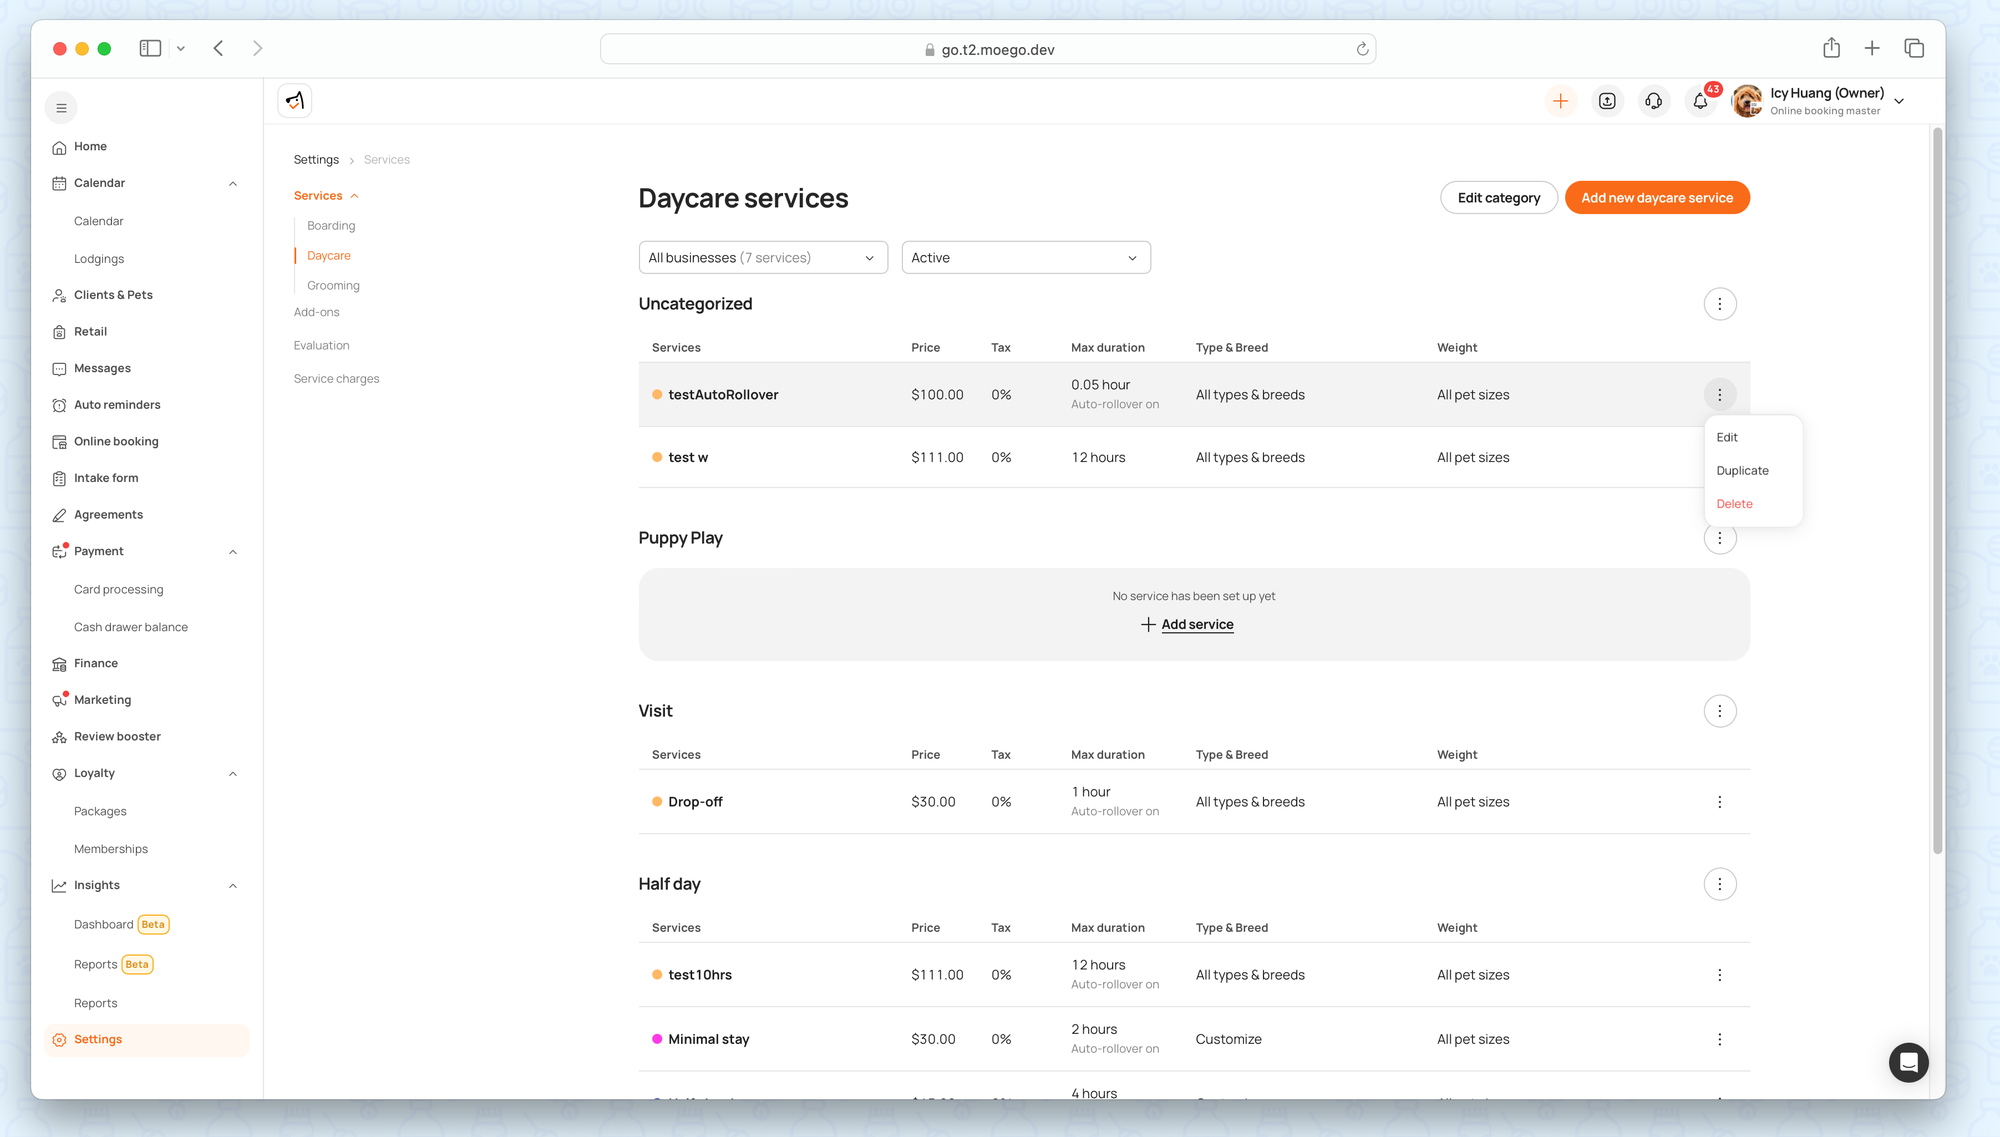
Task: Collapse the Calendar sidebar section
Action: click(233, 184)
